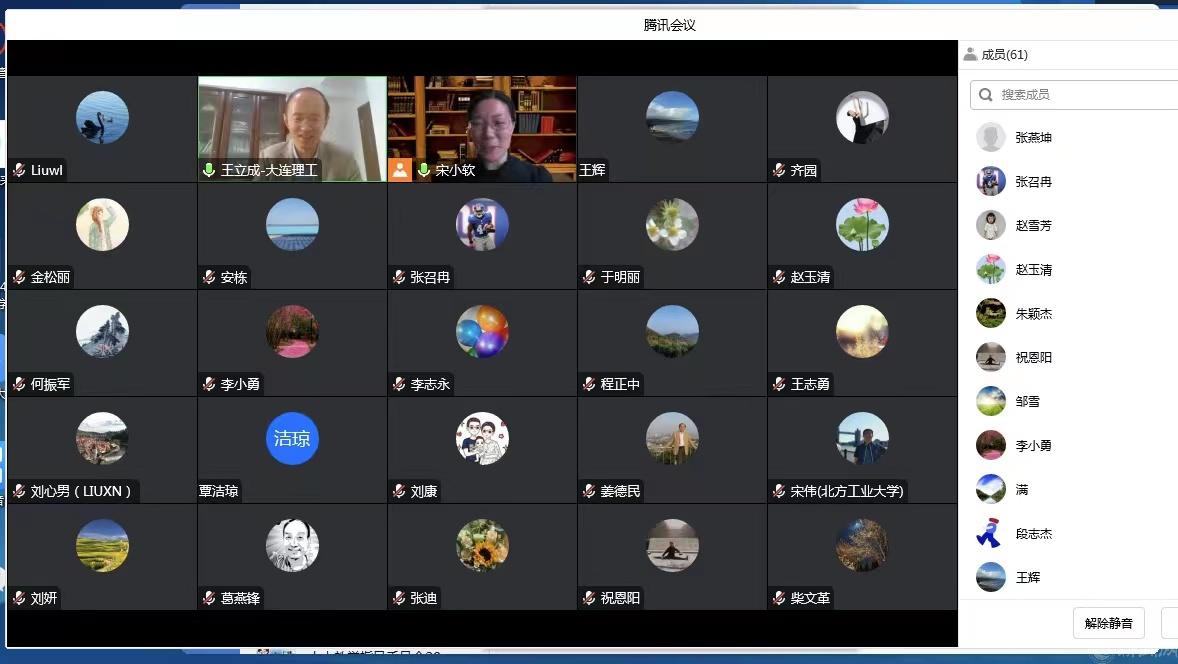Click the muted mic icon on 柴文革's tile
This screenshot has height=664, width=1178.
(779, 598)
